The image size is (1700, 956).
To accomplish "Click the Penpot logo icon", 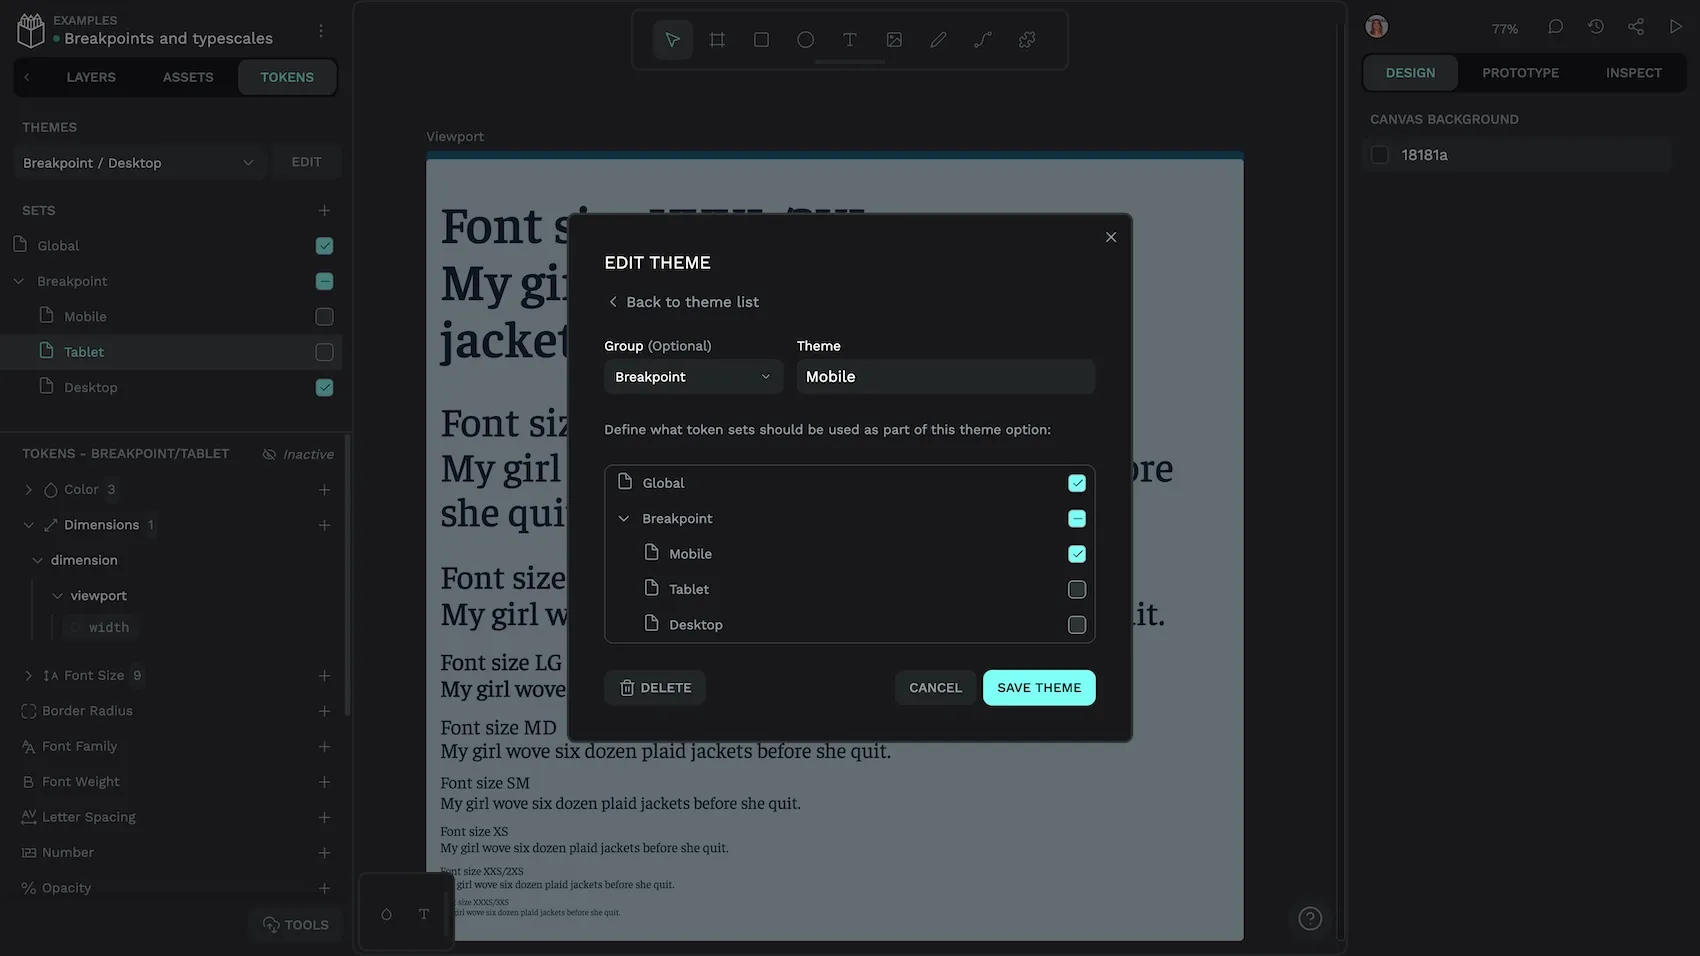I will coord(31,30).
